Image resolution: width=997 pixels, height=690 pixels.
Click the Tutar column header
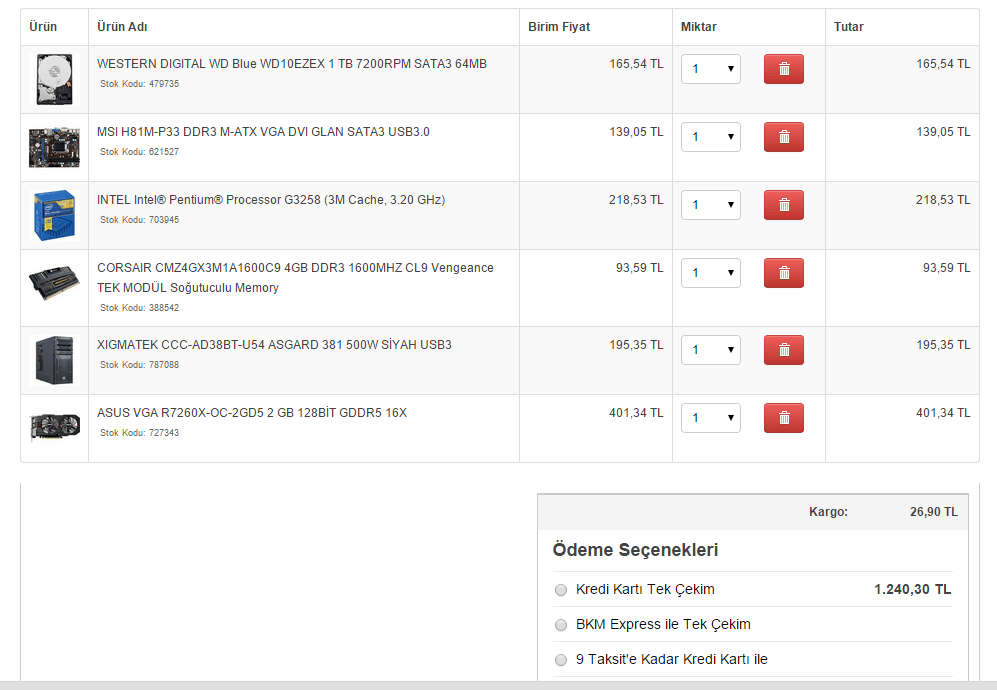coord(849,27)
